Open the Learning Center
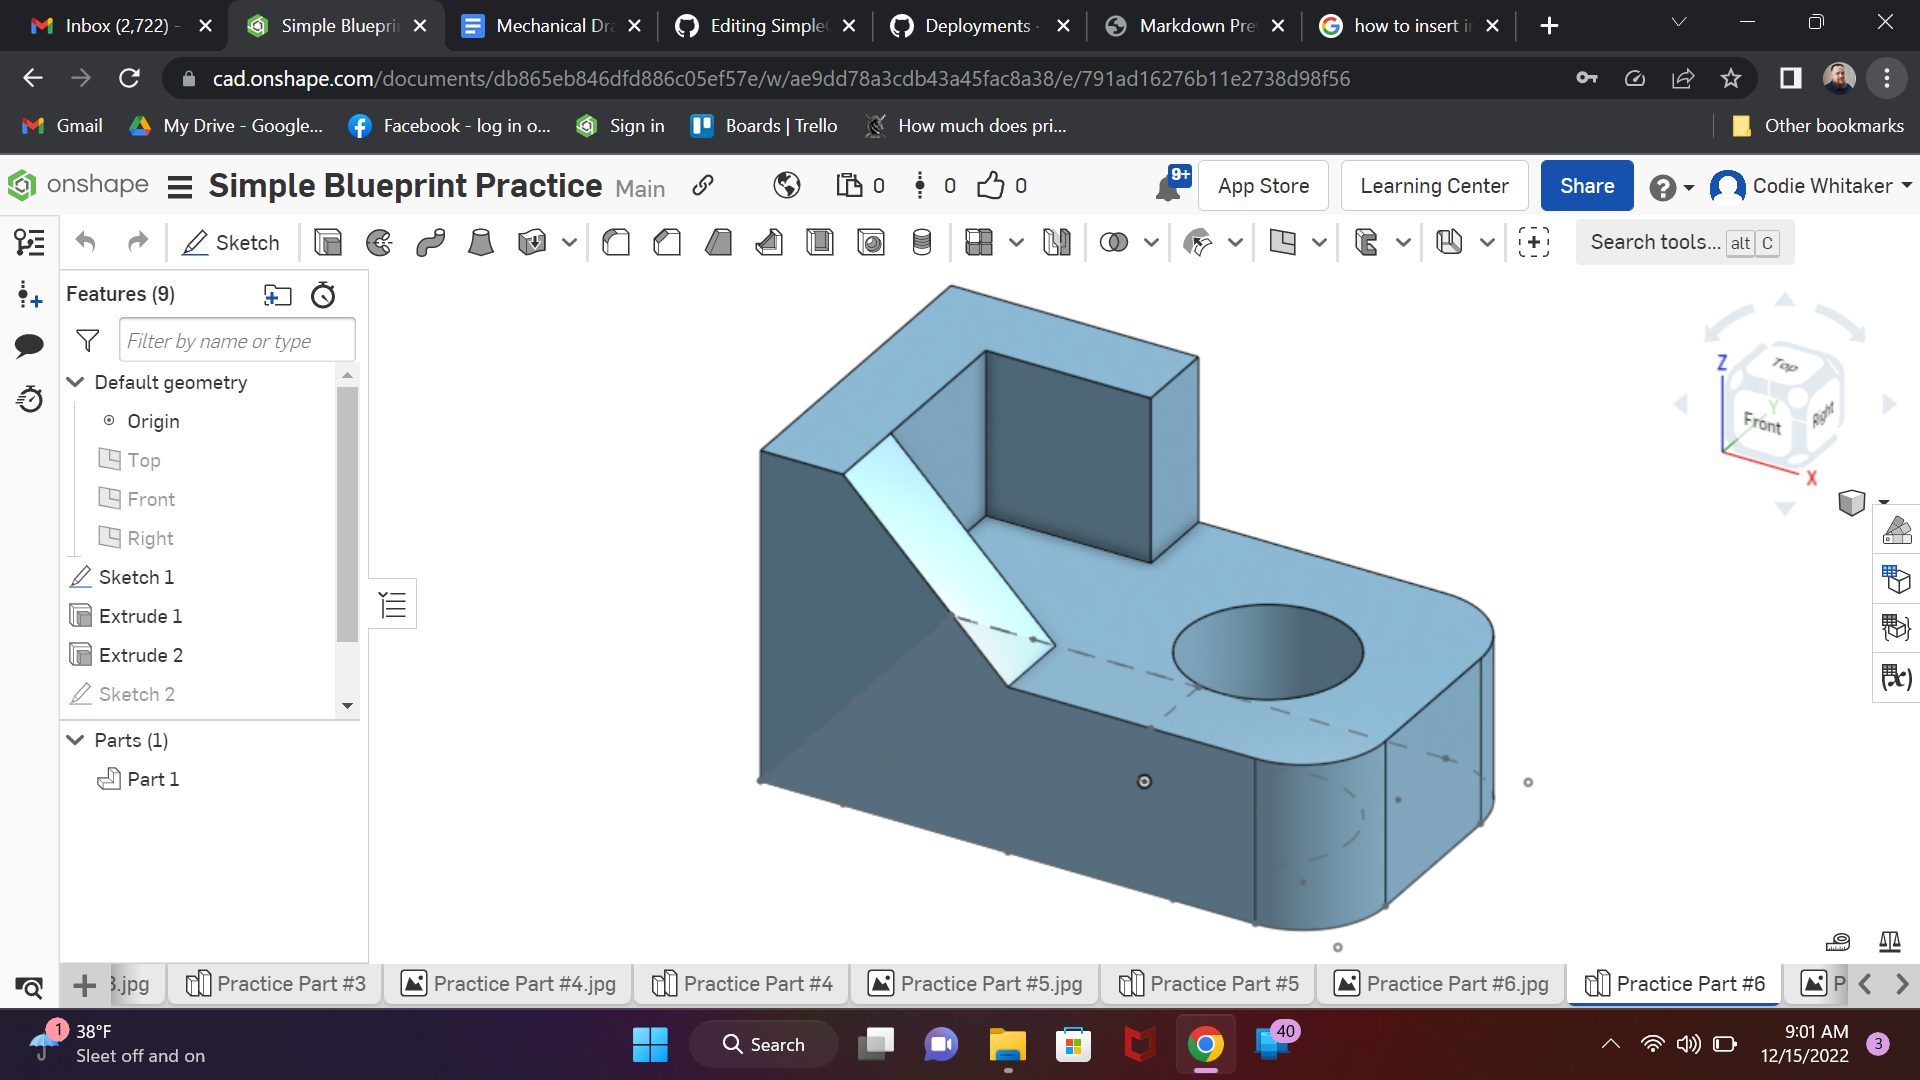This screenshot has height=1080, width=1920. point(1434,186)
